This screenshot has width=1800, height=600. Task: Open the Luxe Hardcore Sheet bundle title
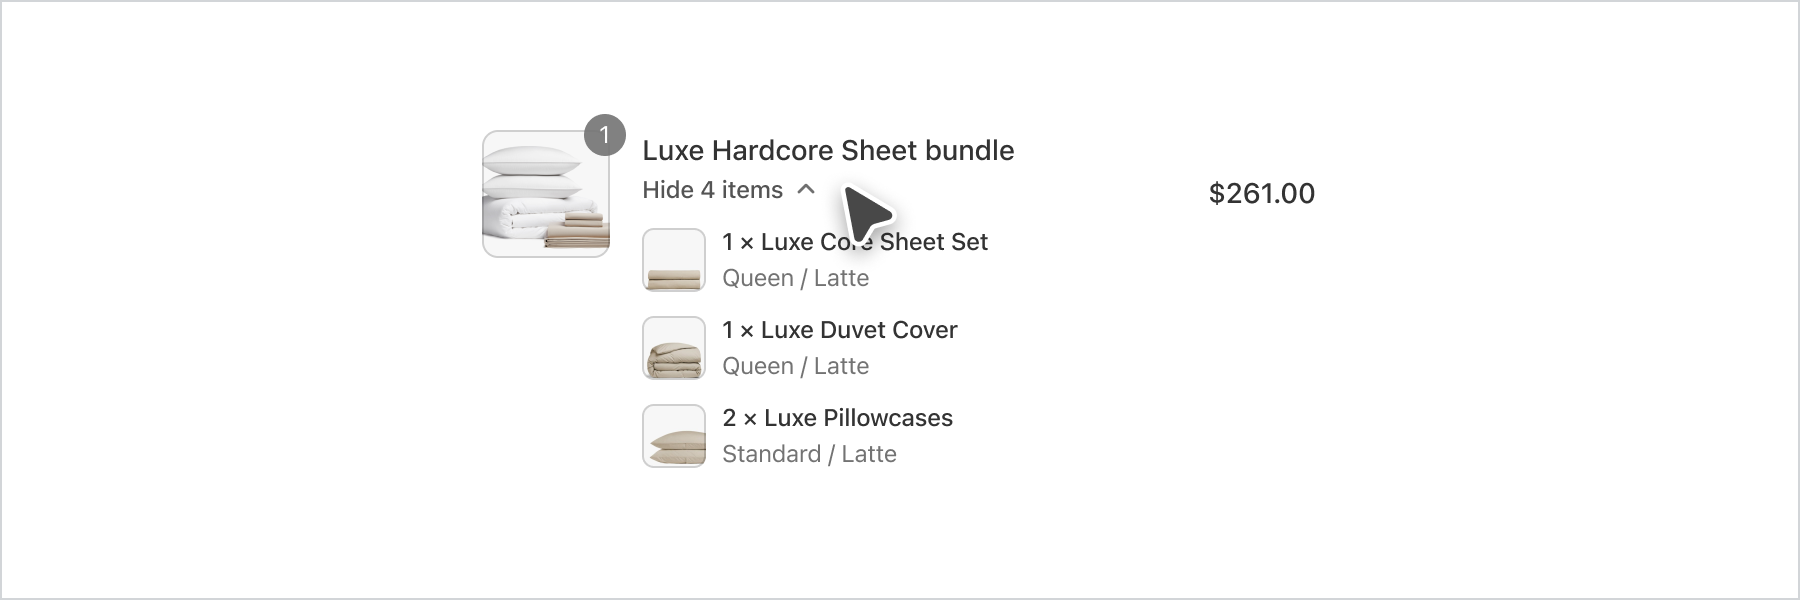828,151
